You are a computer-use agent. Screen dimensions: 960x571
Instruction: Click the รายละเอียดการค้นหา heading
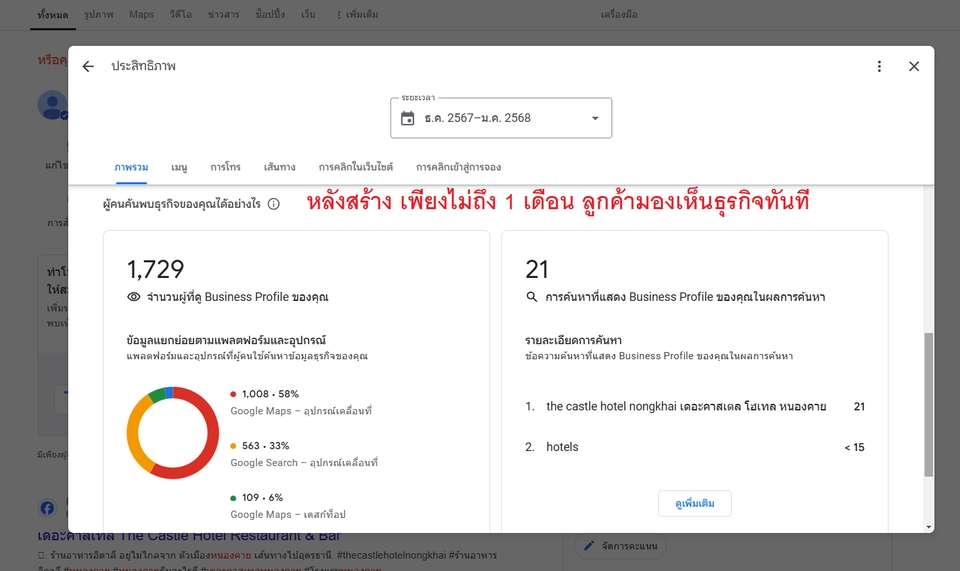pos(573,340)
